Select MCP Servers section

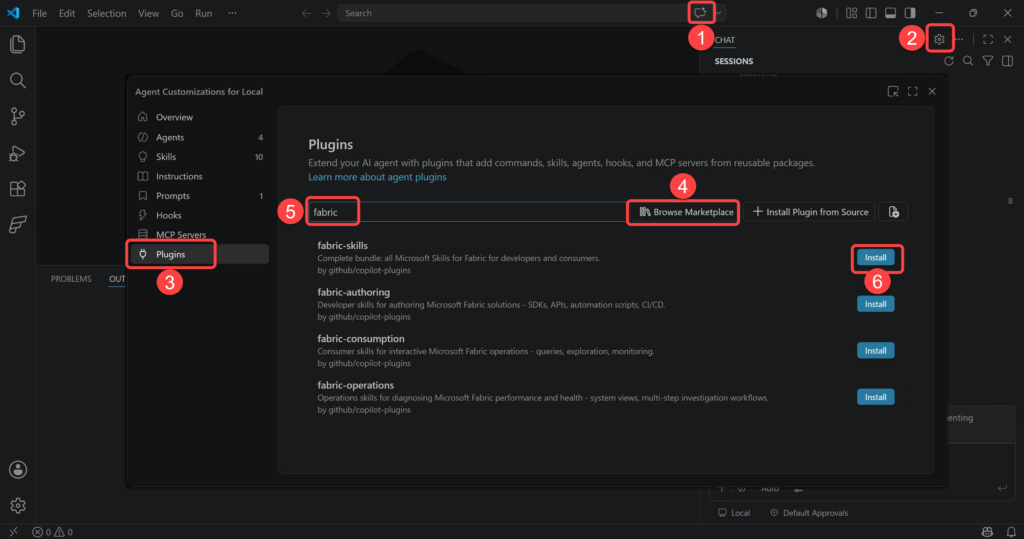point(199,235)
